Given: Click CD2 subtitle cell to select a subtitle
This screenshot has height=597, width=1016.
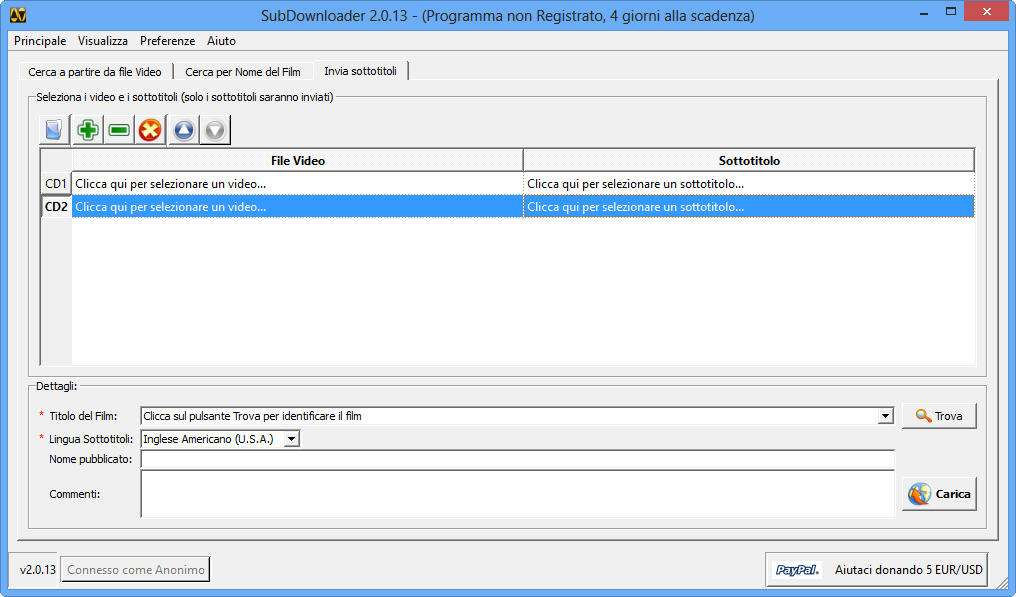Looking at the screenshot, I should pyautogui.click(x=749, y=207).
